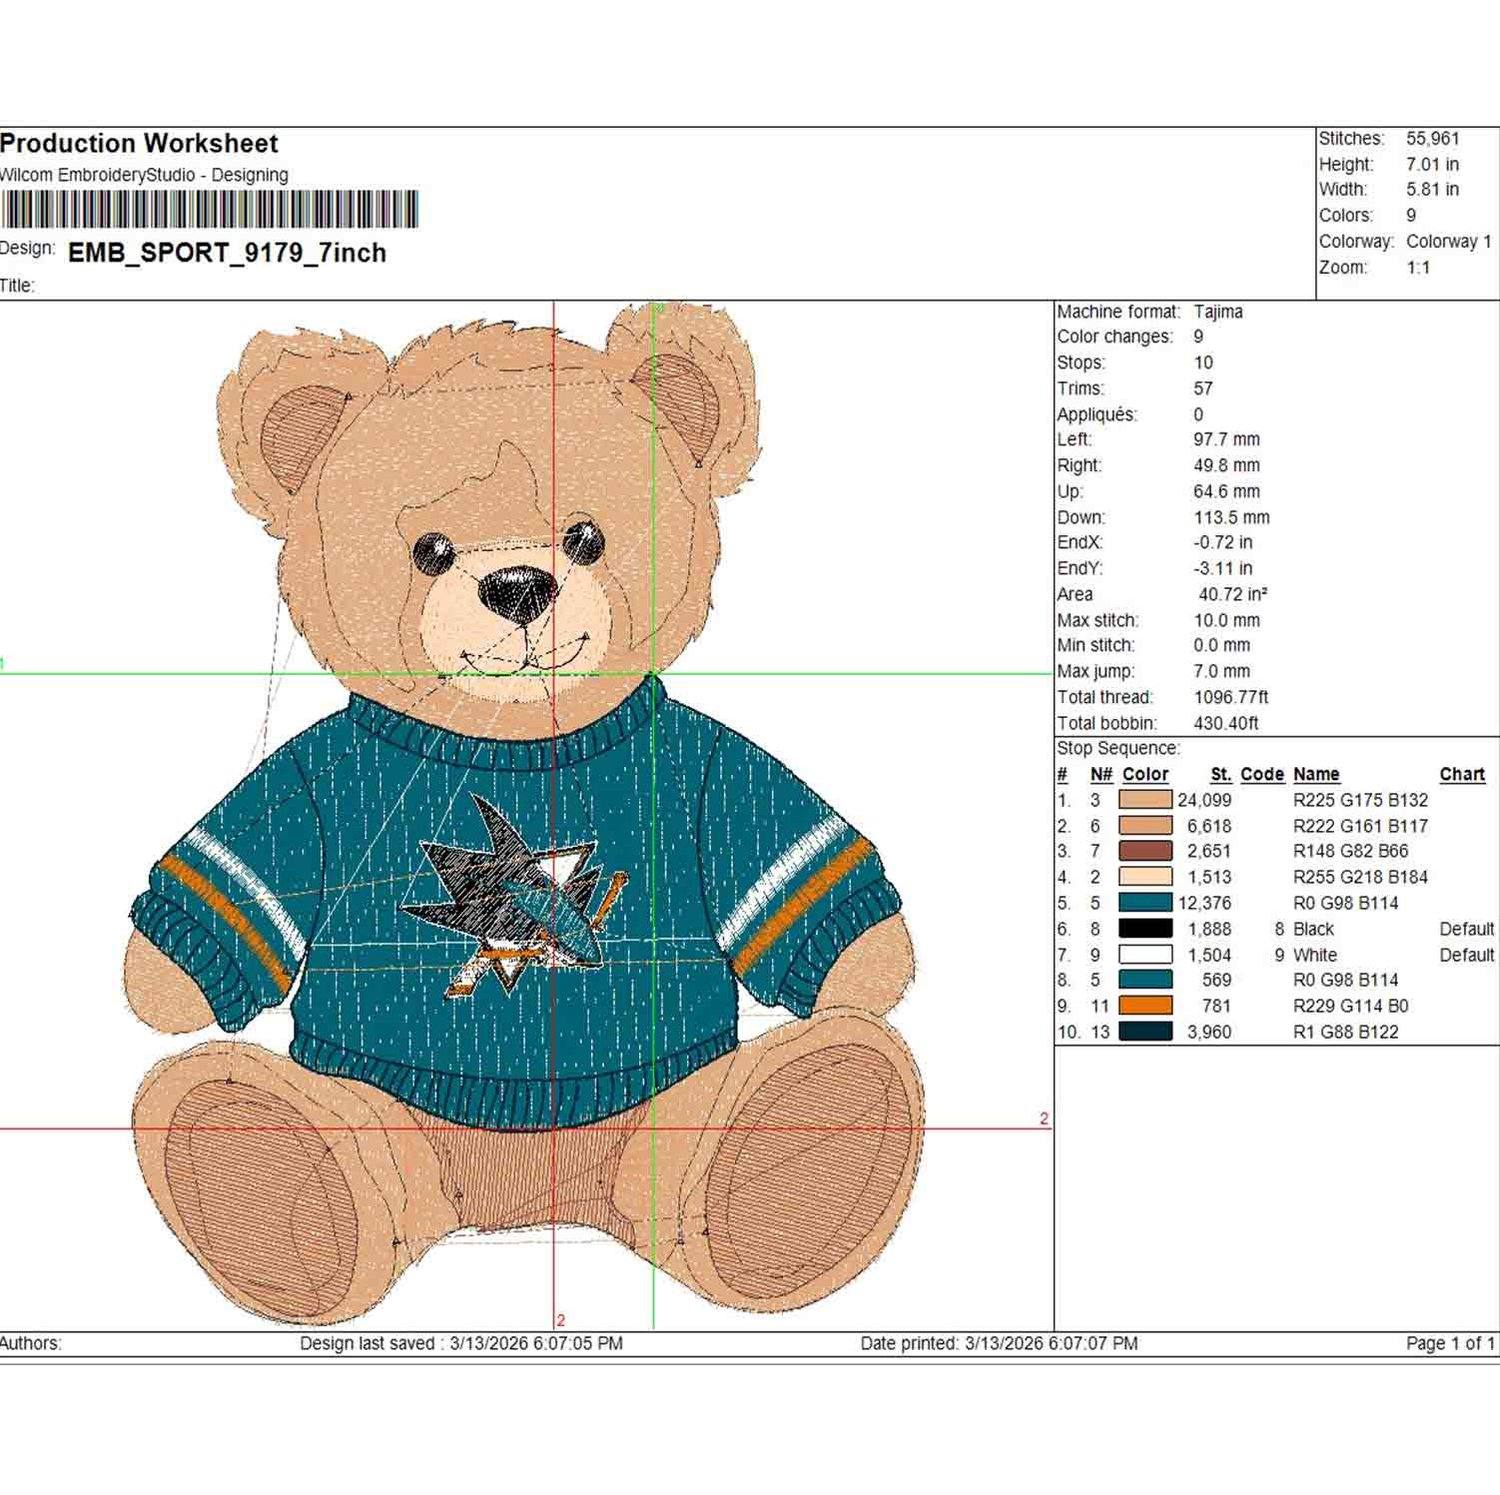Click the stitches count "55,961"
The width and height of the screenshot is (1500, 1495).
(x=1433, y=139)
